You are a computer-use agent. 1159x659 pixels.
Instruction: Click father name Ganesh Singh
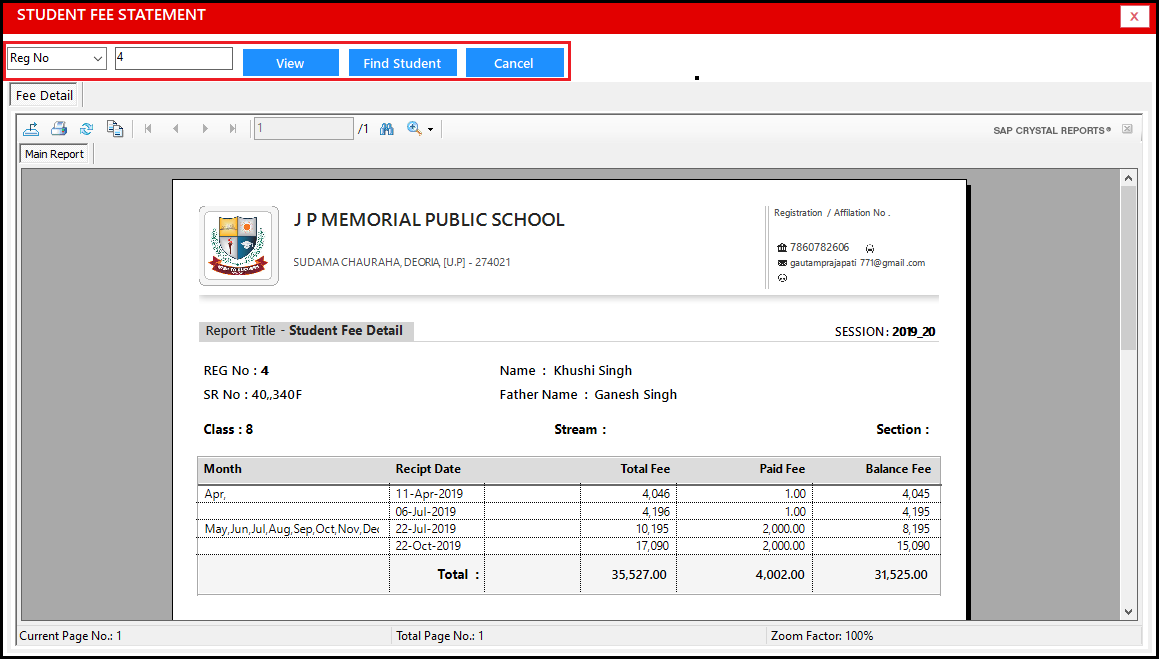636,395
